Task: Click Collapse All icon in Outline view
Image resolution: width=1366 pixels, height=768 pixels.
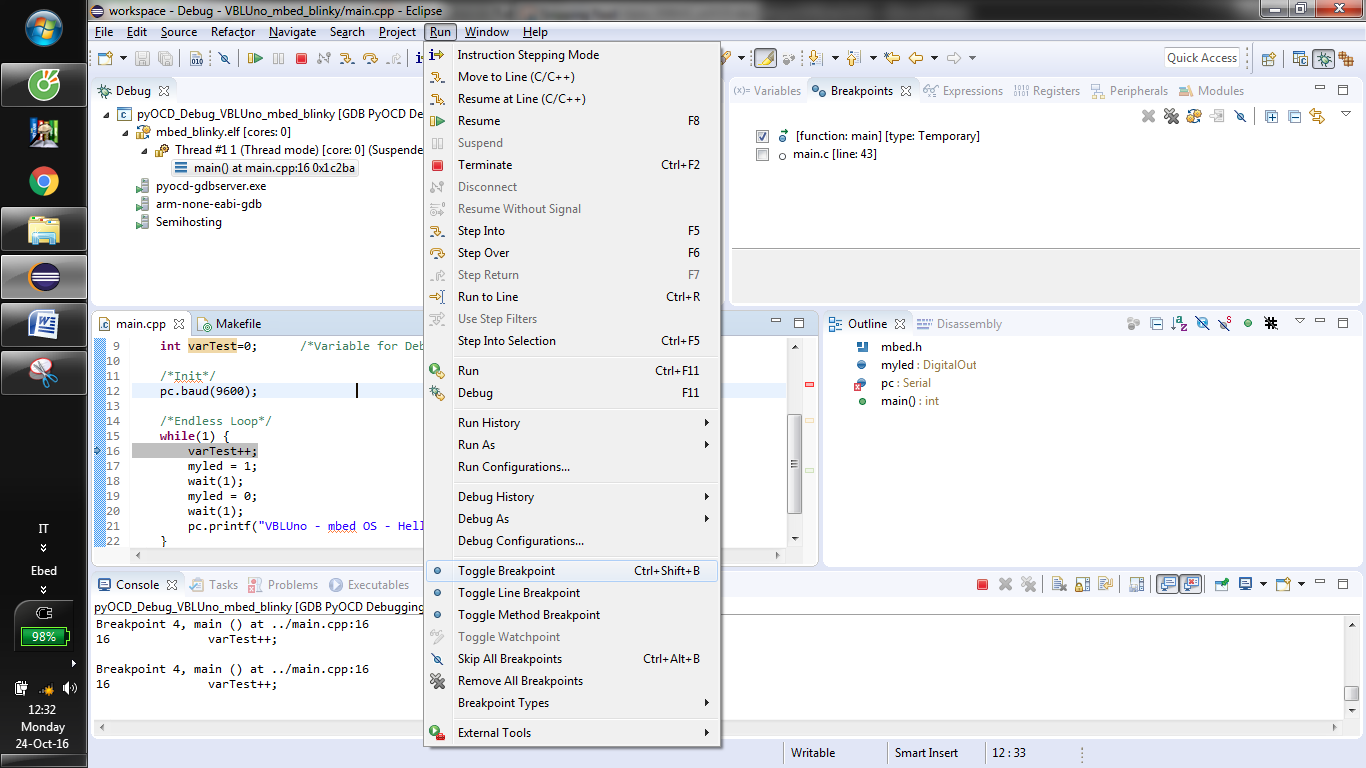Action: (x=1157, y=323)
